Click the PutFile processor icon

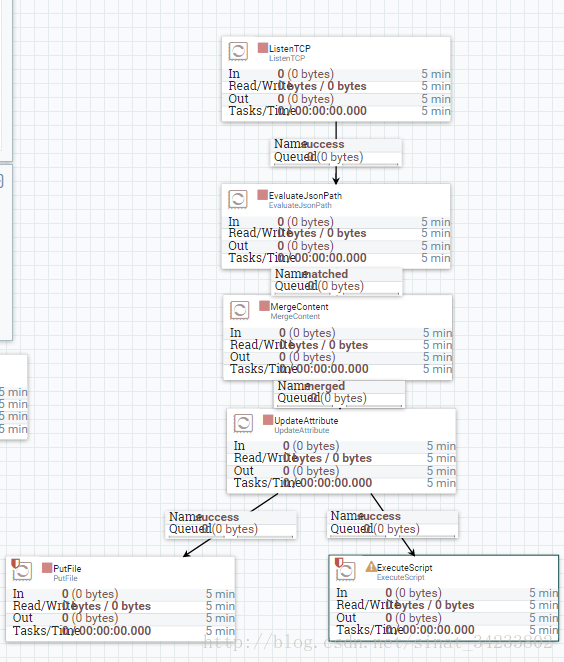coord(22,570)
